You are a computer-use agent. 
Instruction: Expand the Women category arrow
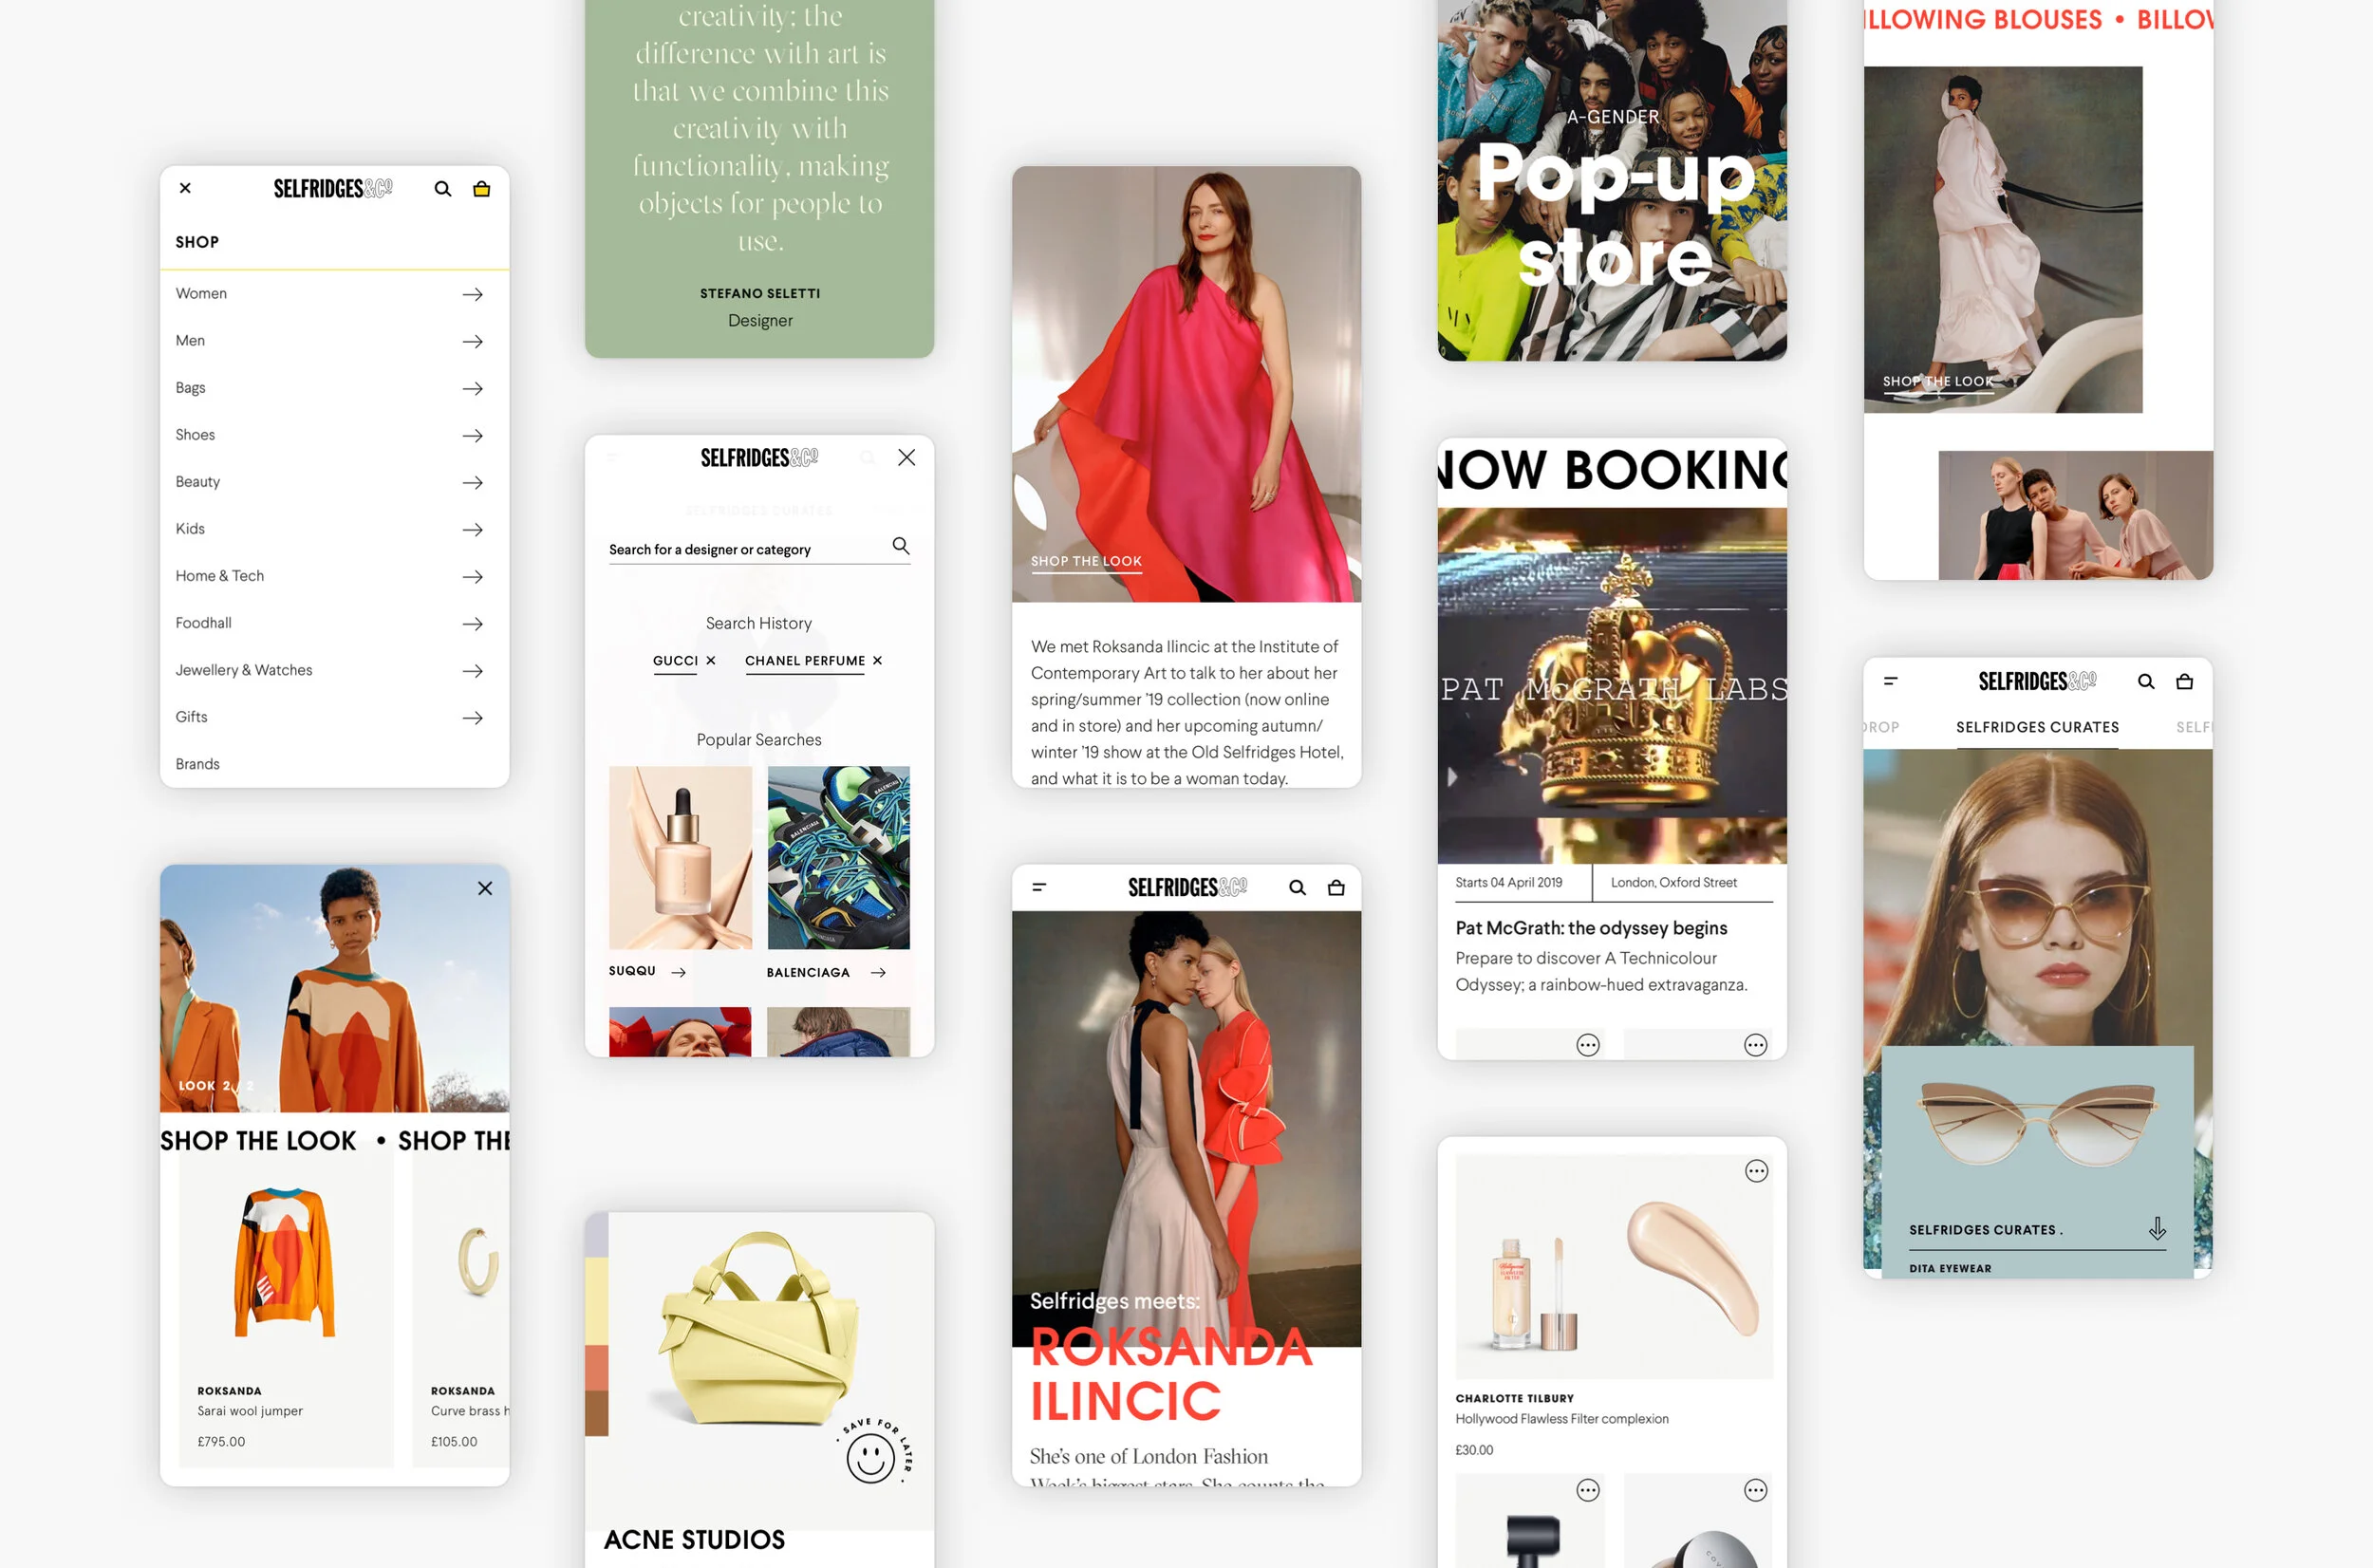[472, 294]
